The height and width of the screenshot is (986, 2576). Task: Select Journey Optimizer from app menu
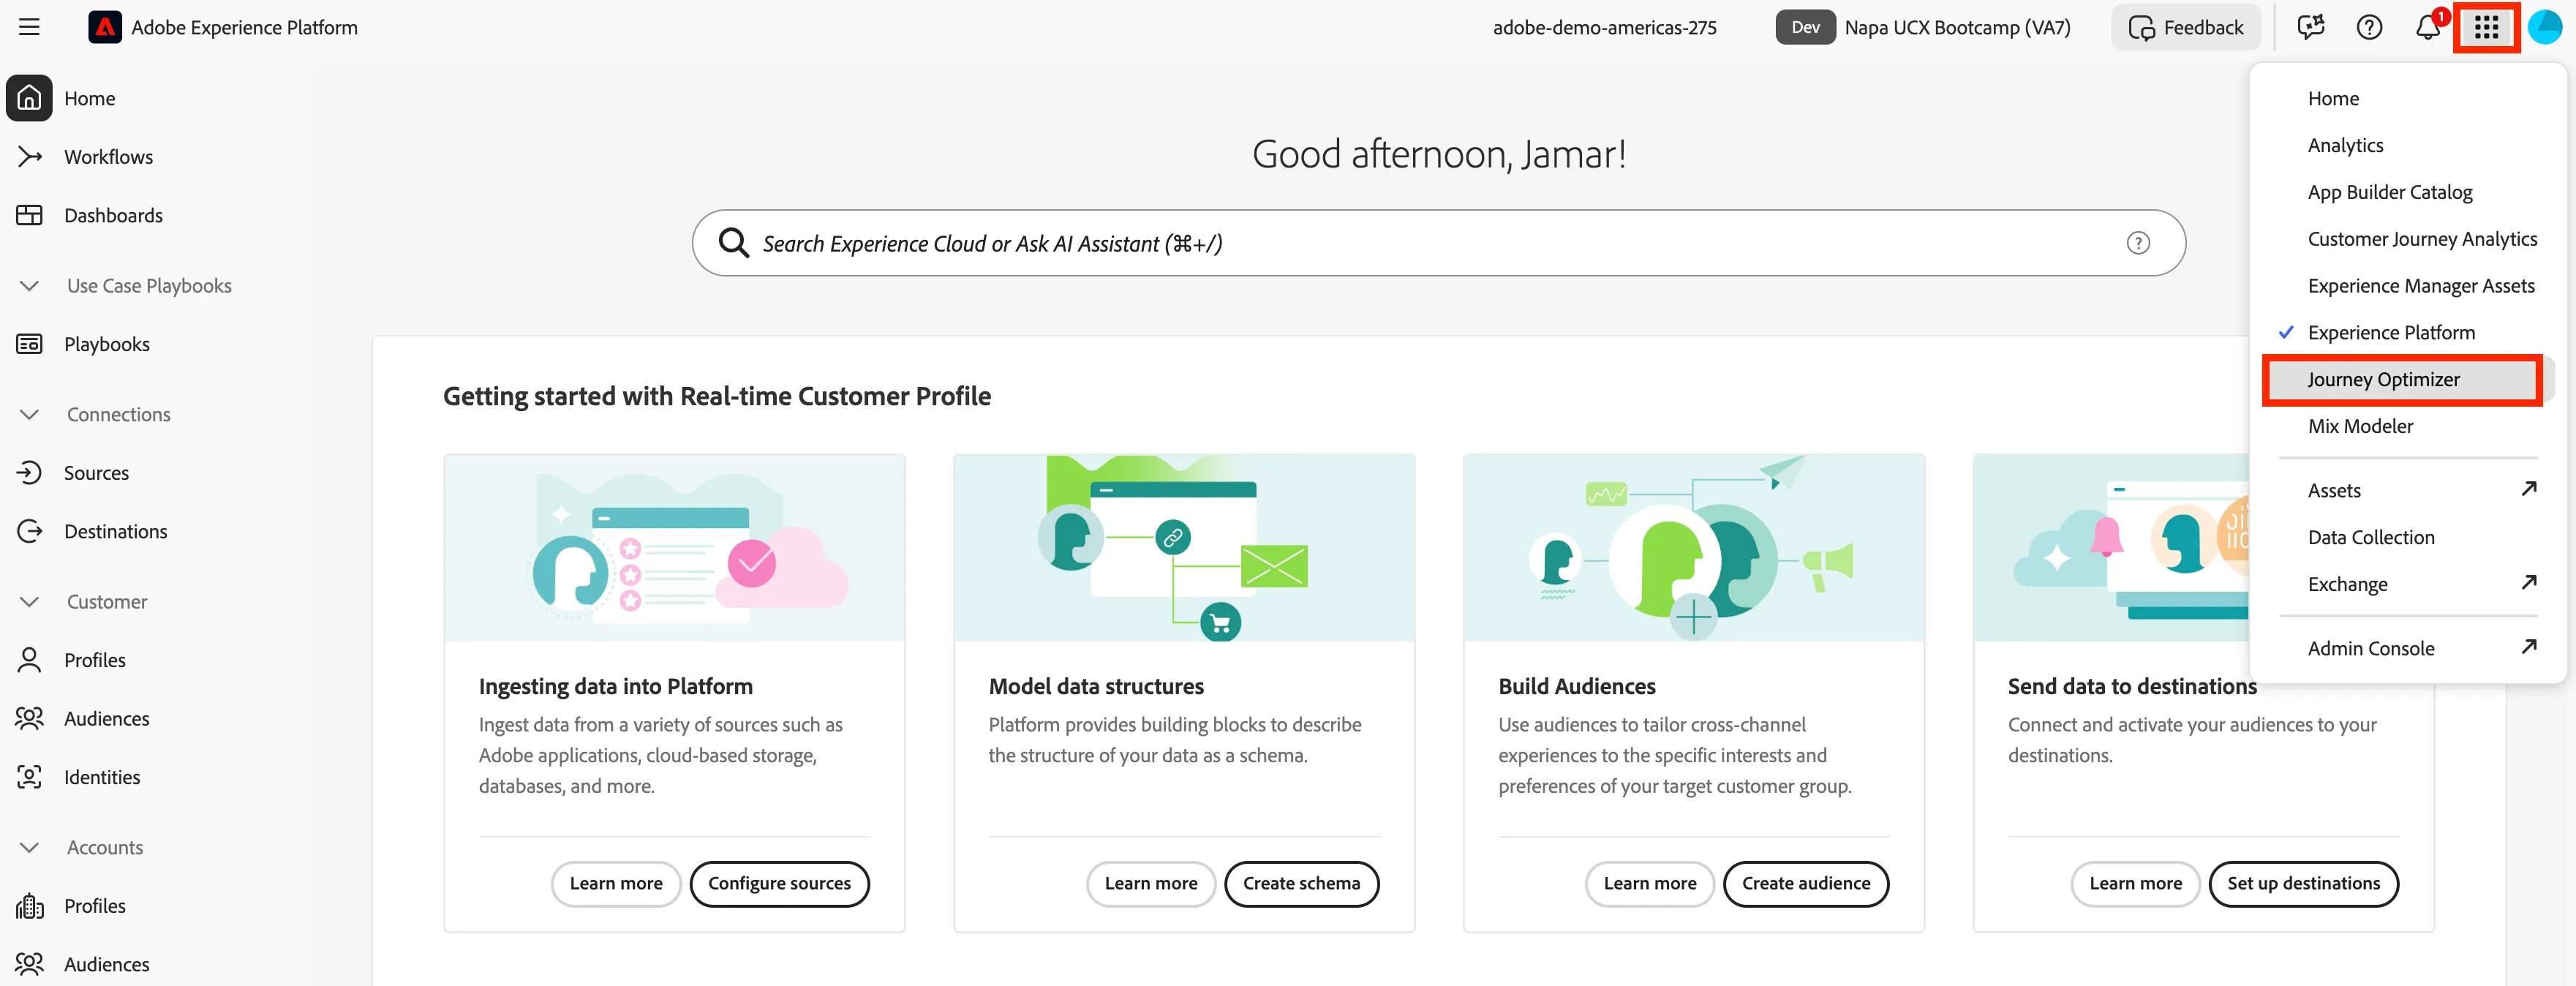(x=2402, y=380)
